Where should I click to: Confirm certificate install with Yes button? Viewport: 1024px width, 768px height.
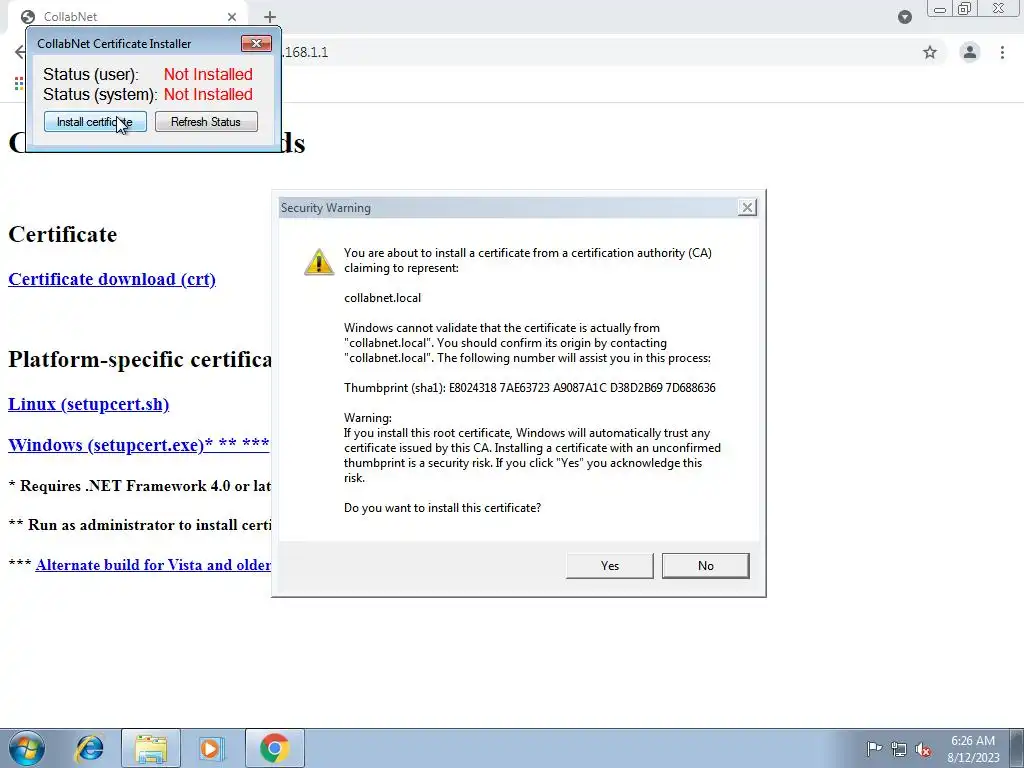click(x=609, y=566)
